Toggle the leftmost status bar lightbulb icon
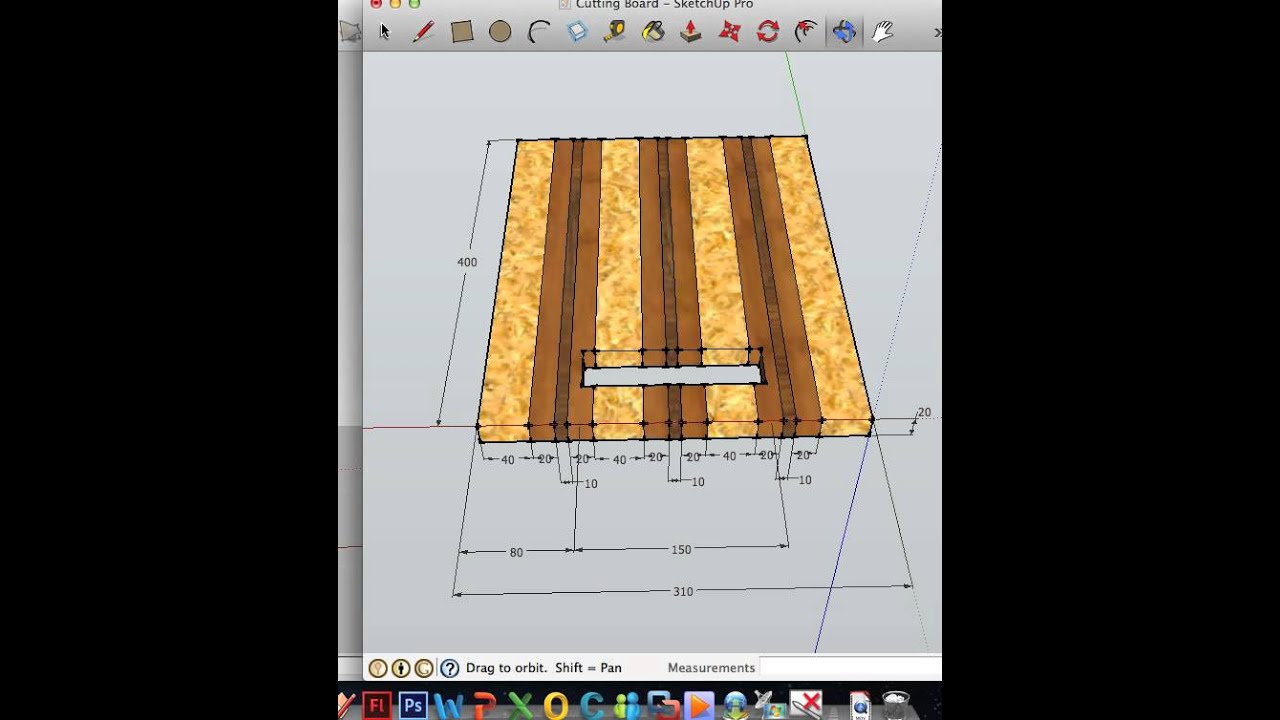Screen dimensions: 1280x720 pyautogui.click(x=377, y=667)
